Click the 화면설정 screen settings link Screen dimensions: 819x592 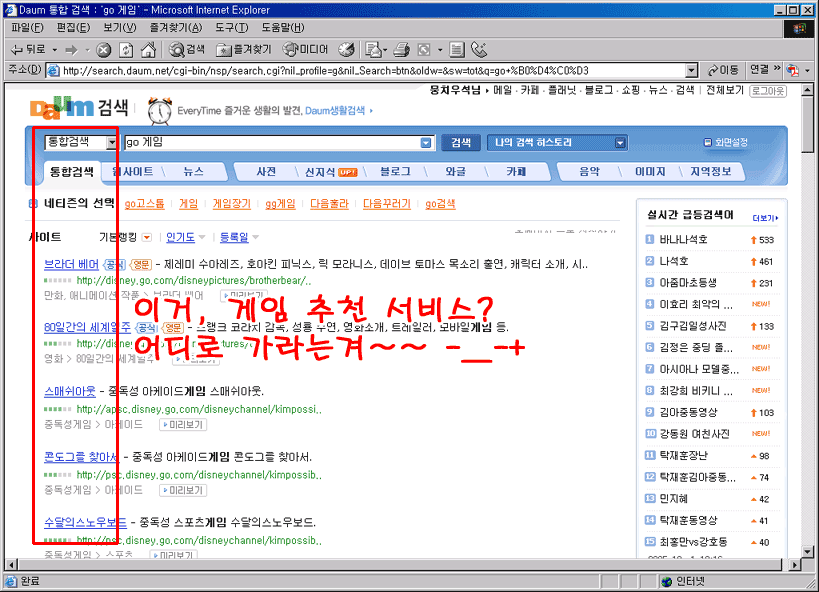(726, 142)
